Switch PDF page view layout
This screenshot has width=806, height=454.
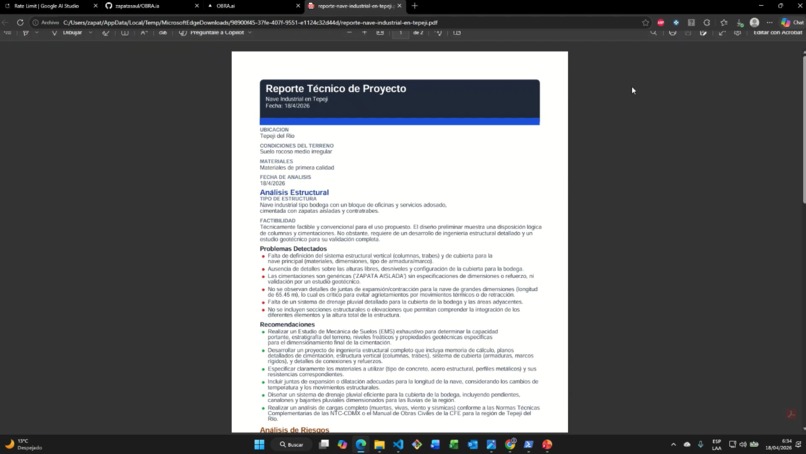point(457,32)
